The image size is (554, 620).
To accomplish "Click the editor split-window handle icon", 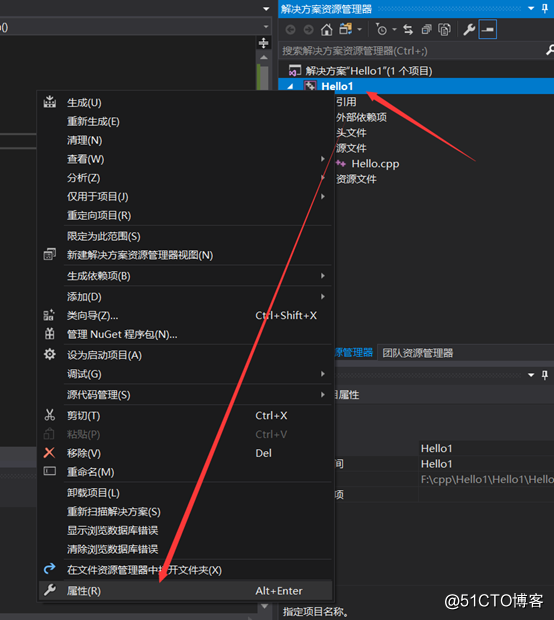I will click(x=263, y=43).
